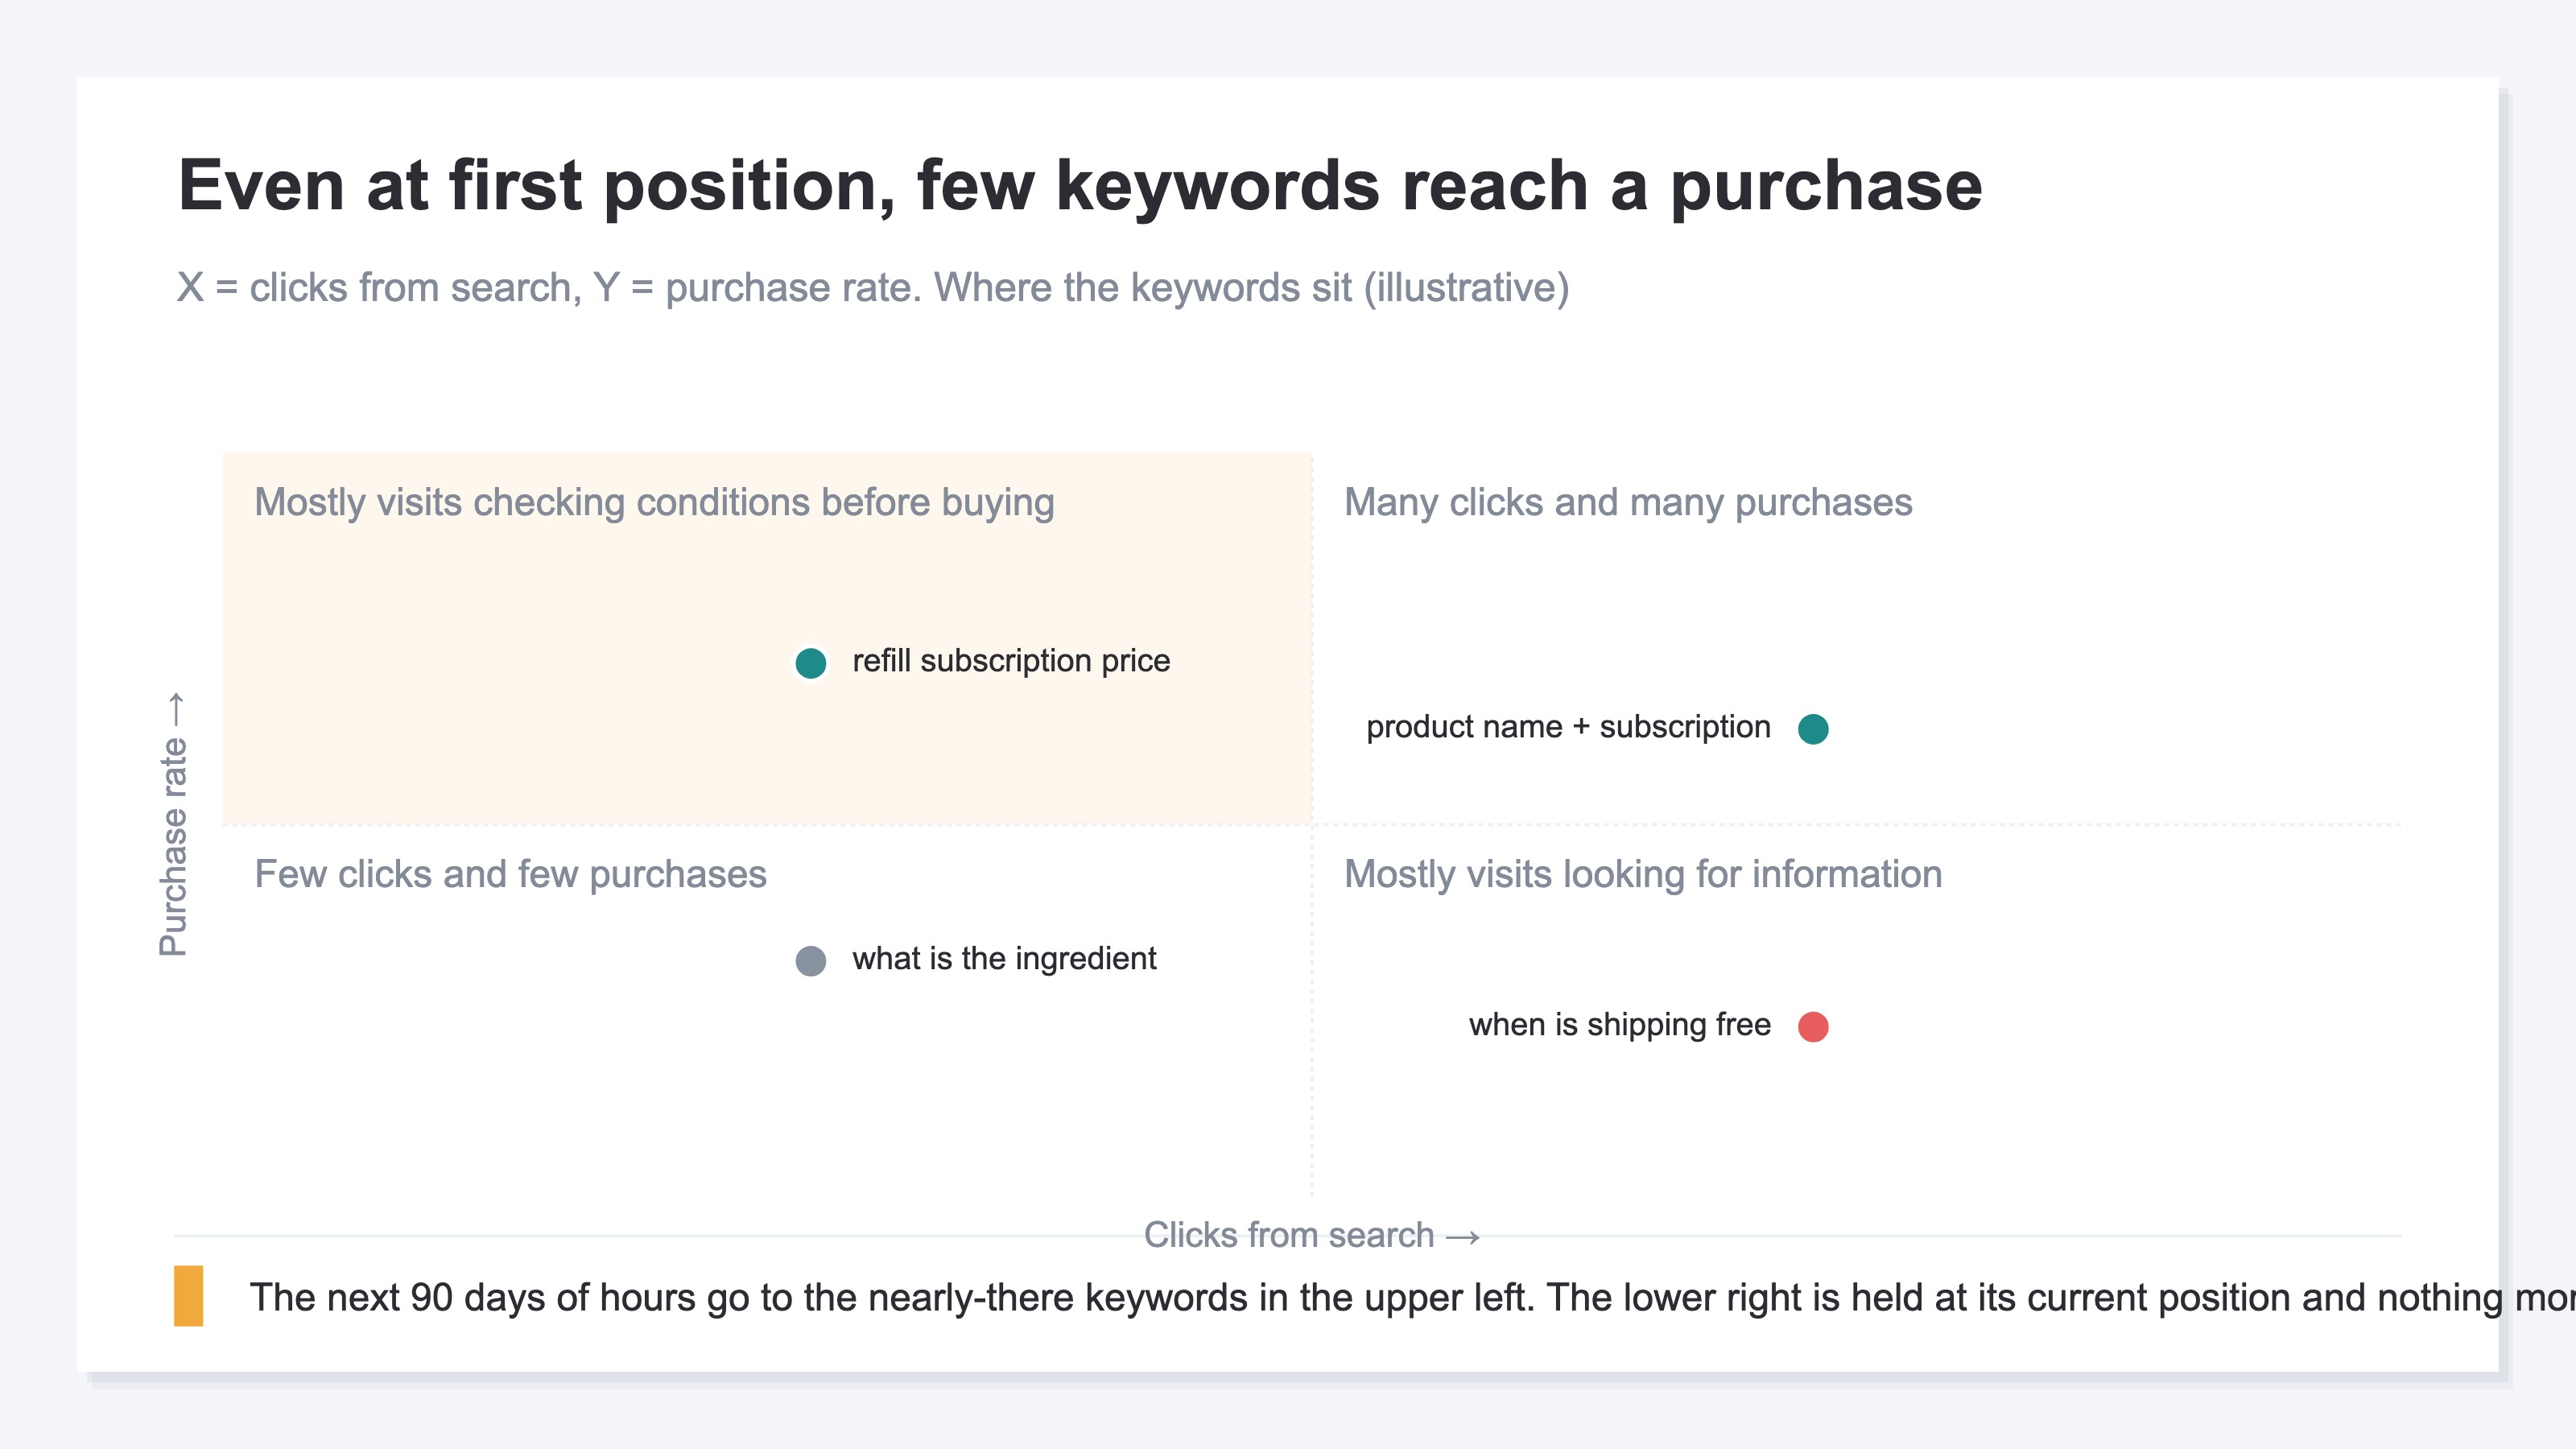
Task: Click the gray dot for what is the ingredient
Action: click(x=810, y=961)
